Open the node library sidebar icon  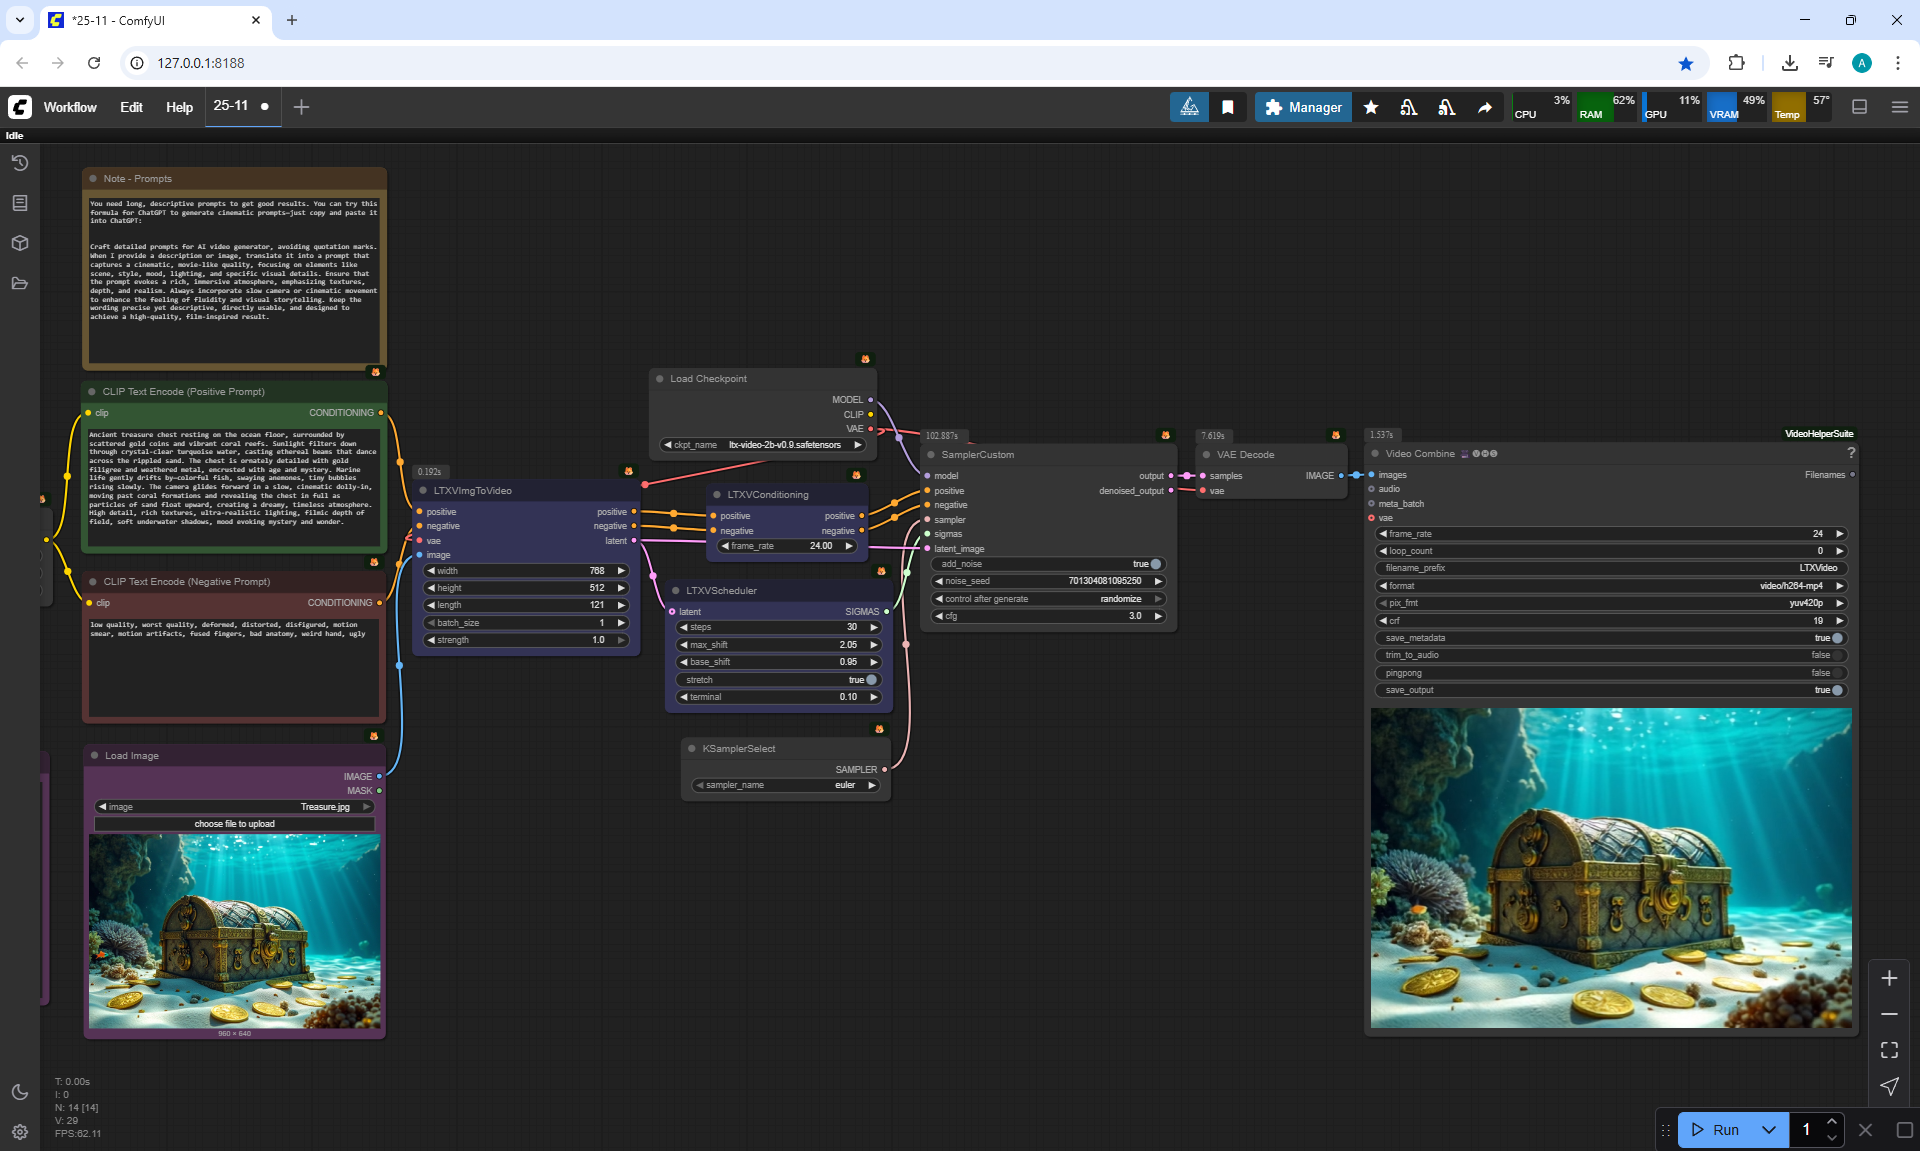[20, 203]
